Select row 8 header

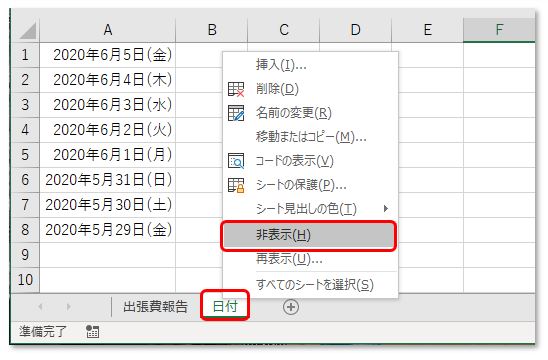(x=25, y=230)
